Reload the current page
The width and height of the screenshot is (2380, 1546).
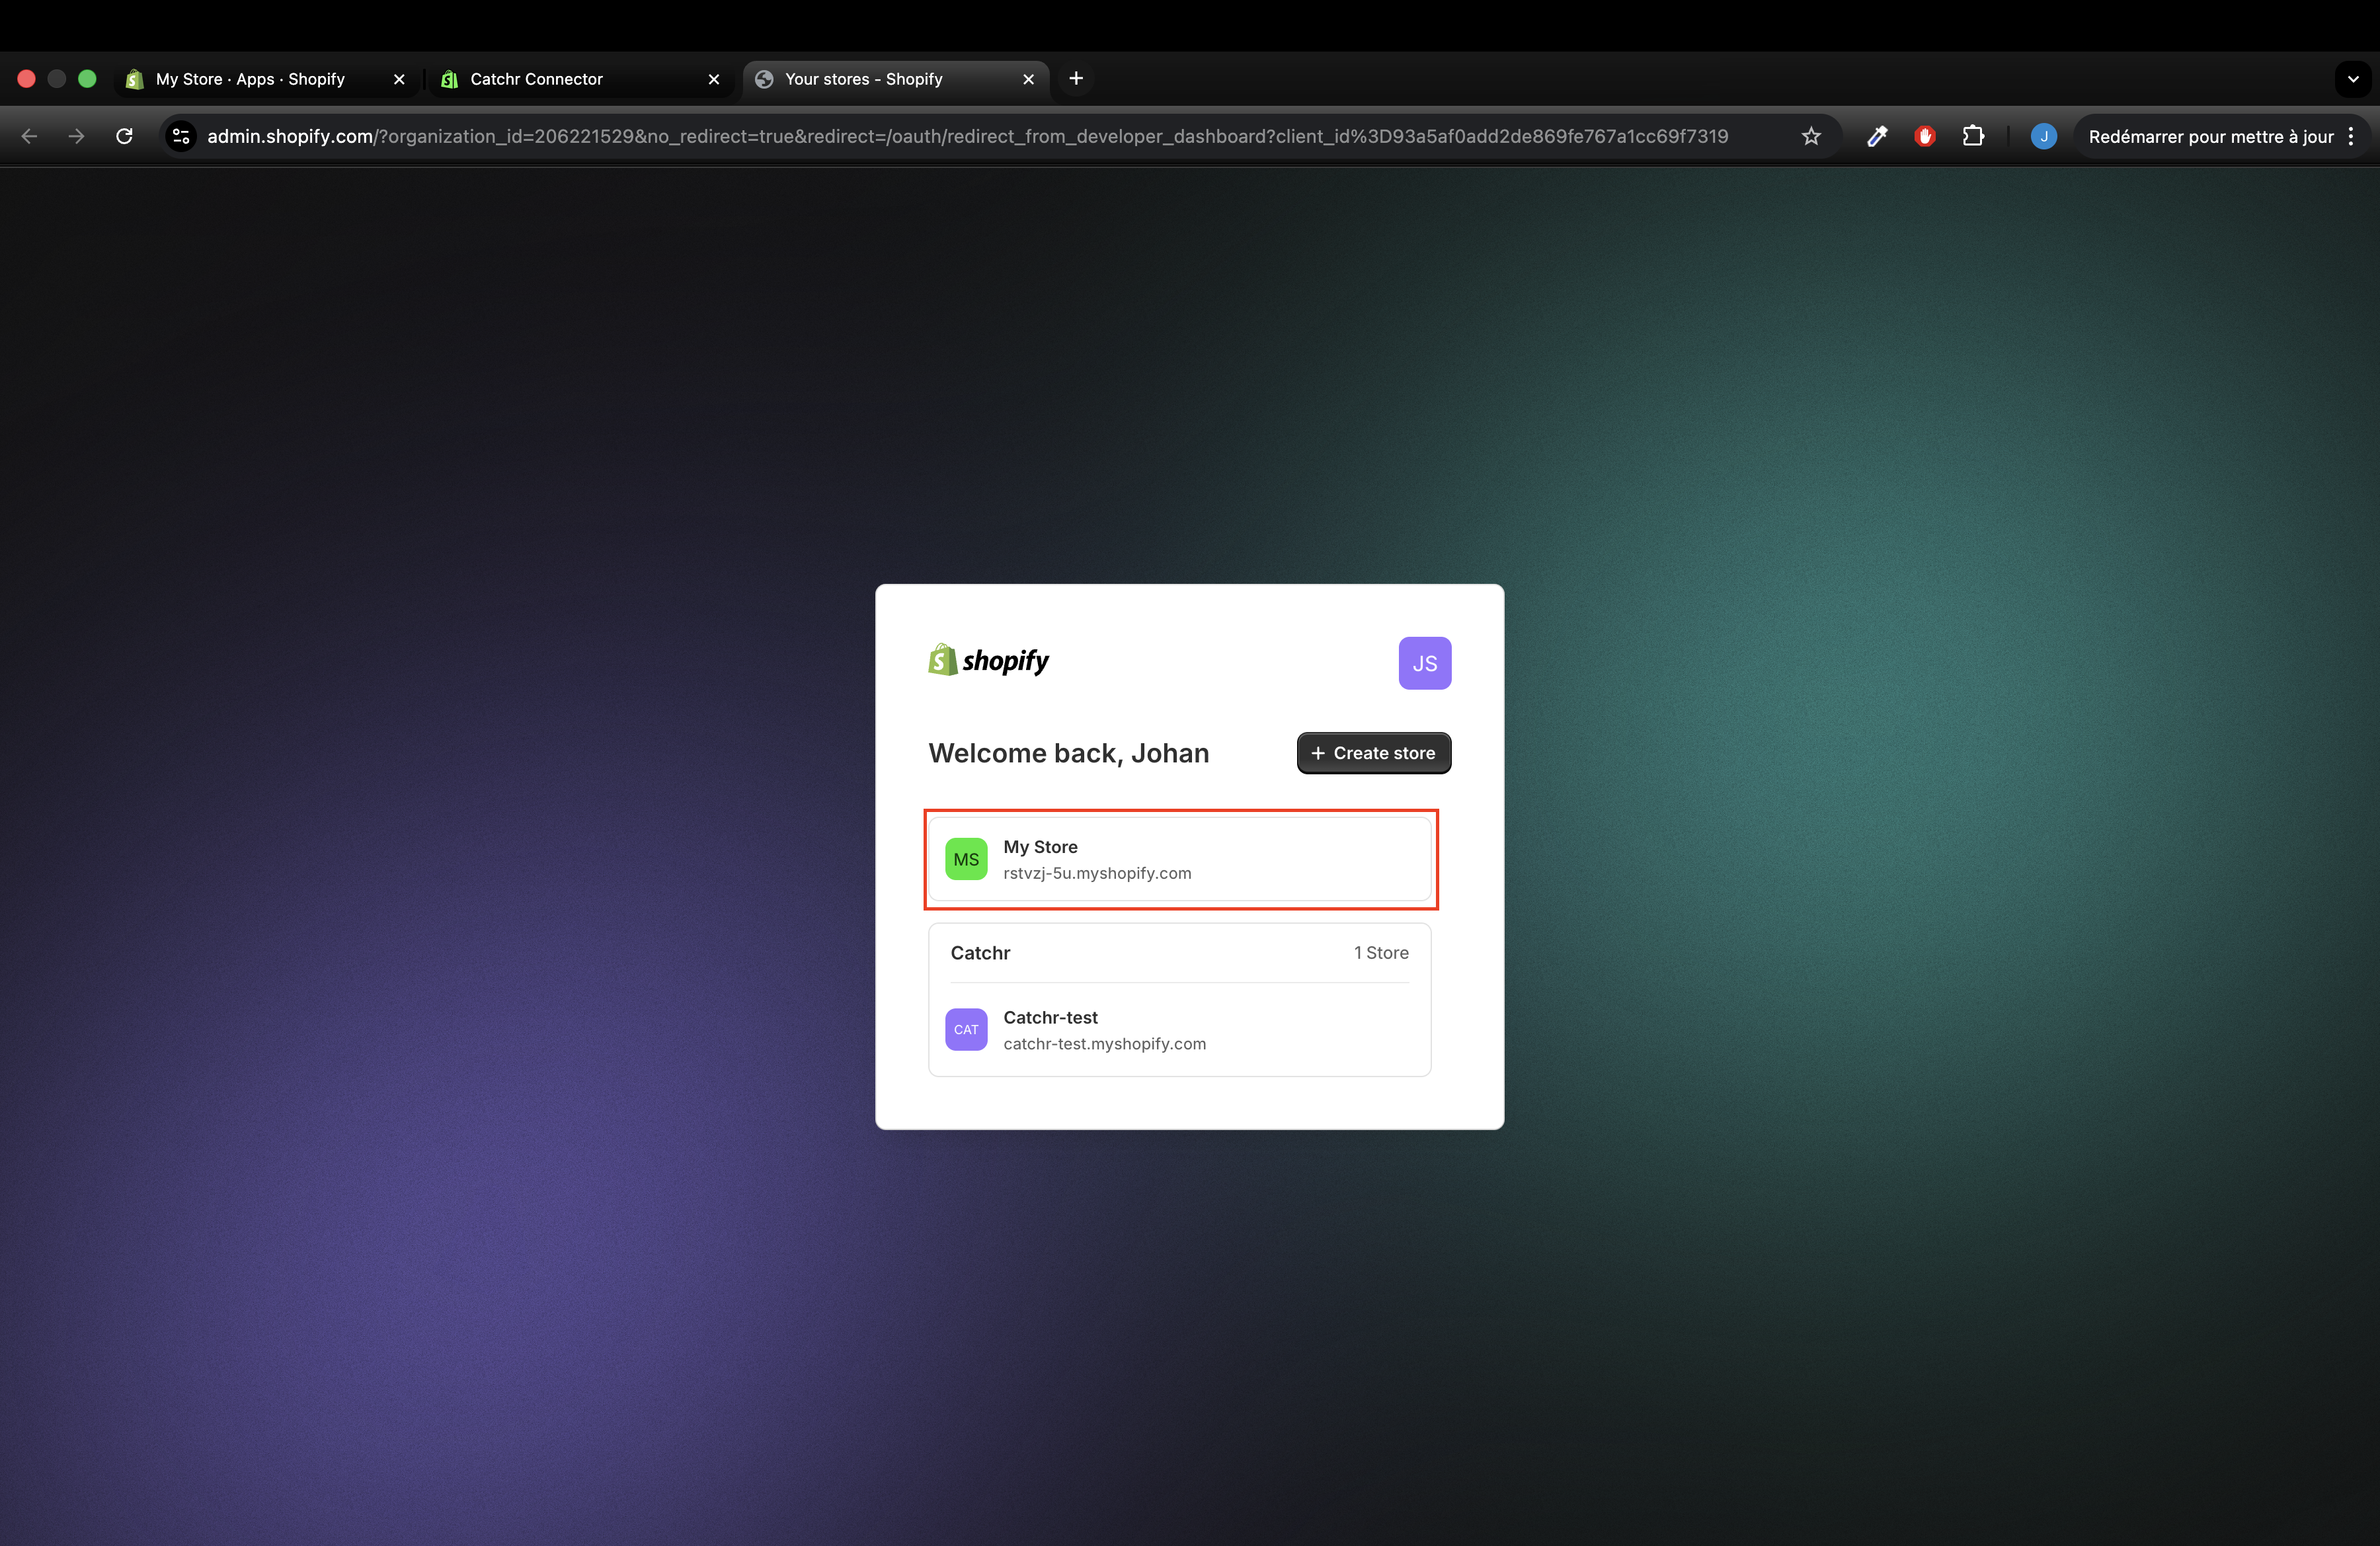pos(124,136)
